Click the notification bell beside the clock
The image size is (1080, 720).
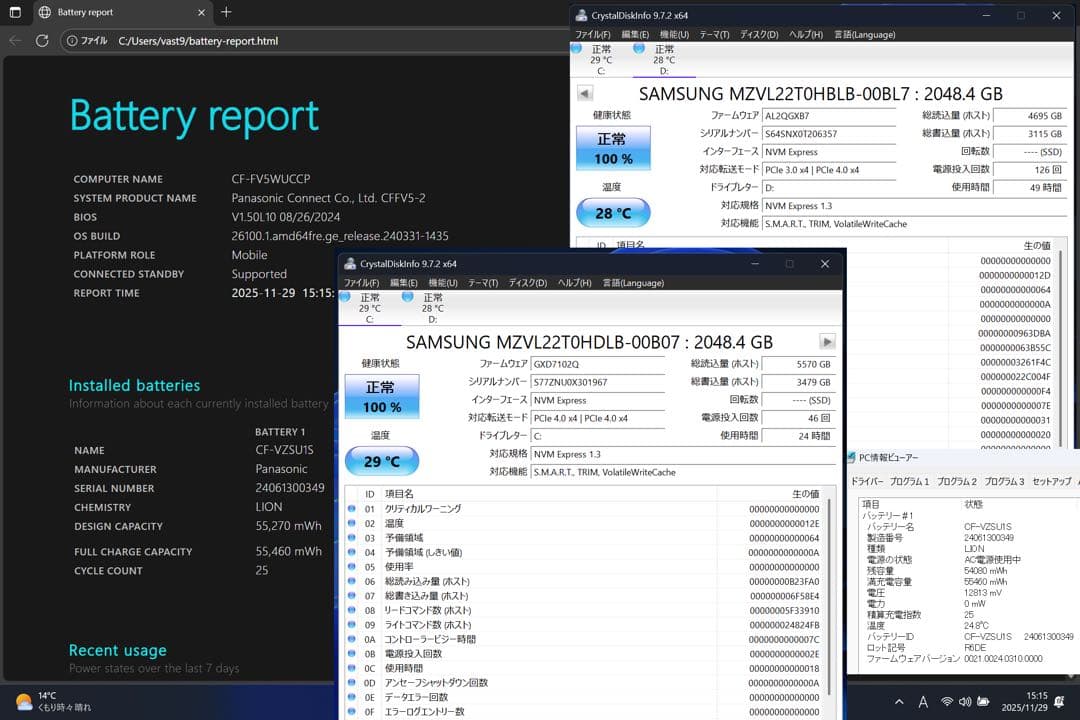coord(1059,702)
